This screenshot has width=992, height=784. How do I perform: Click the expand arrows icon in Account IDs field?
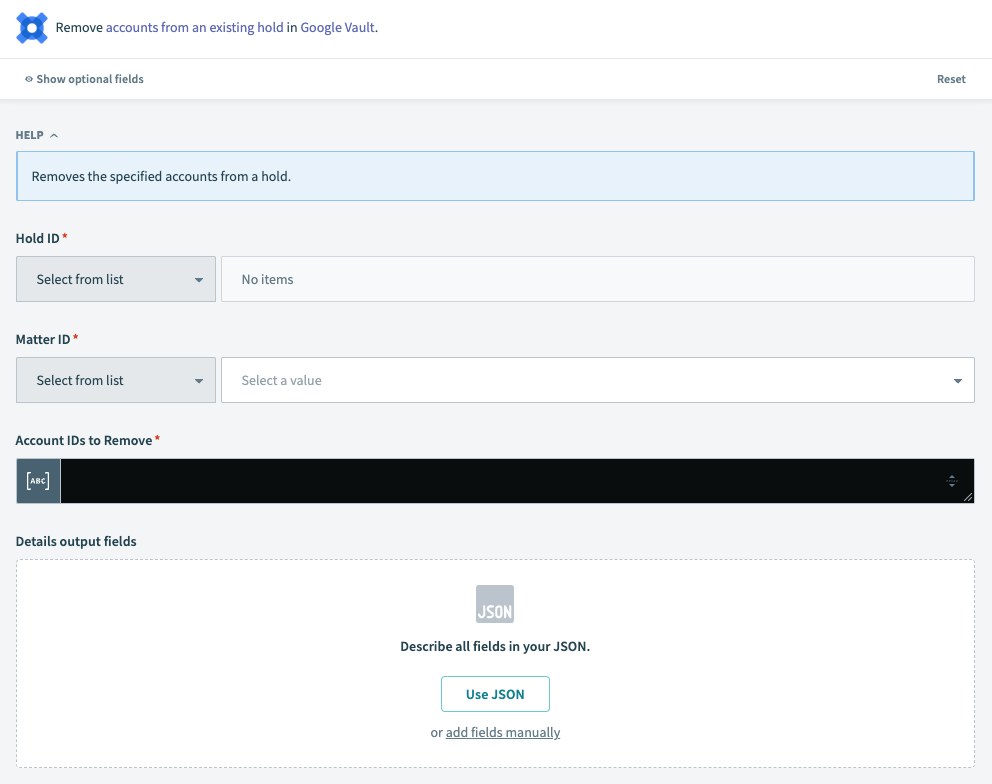[x=952, y=480]
